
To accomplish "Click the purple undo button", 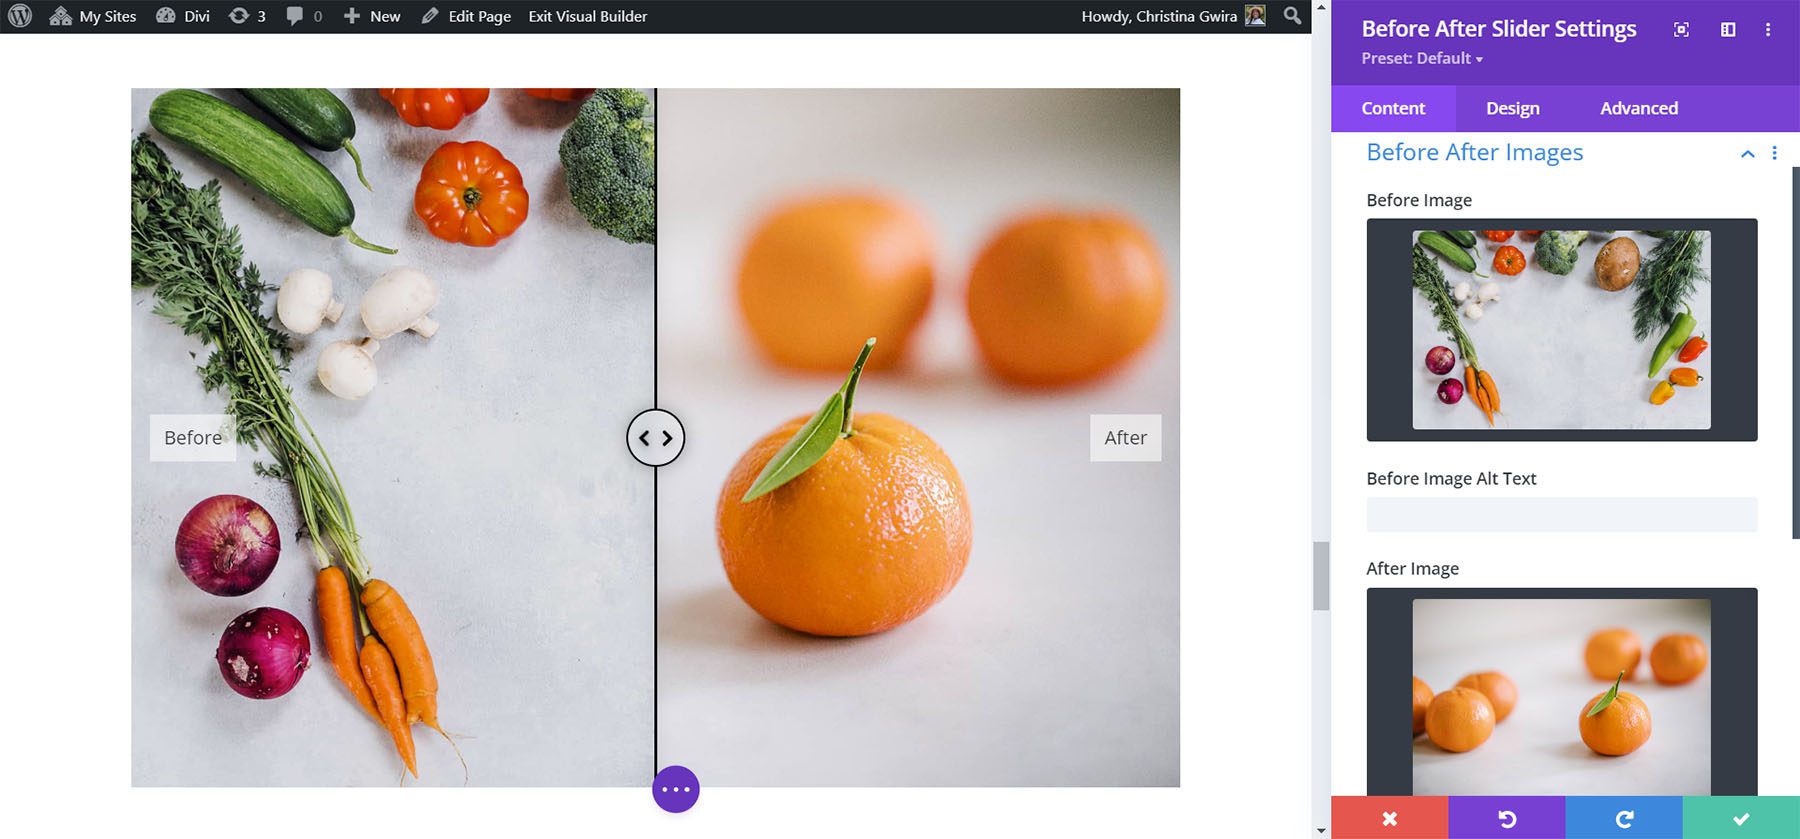I will [x=1506, y=818].
